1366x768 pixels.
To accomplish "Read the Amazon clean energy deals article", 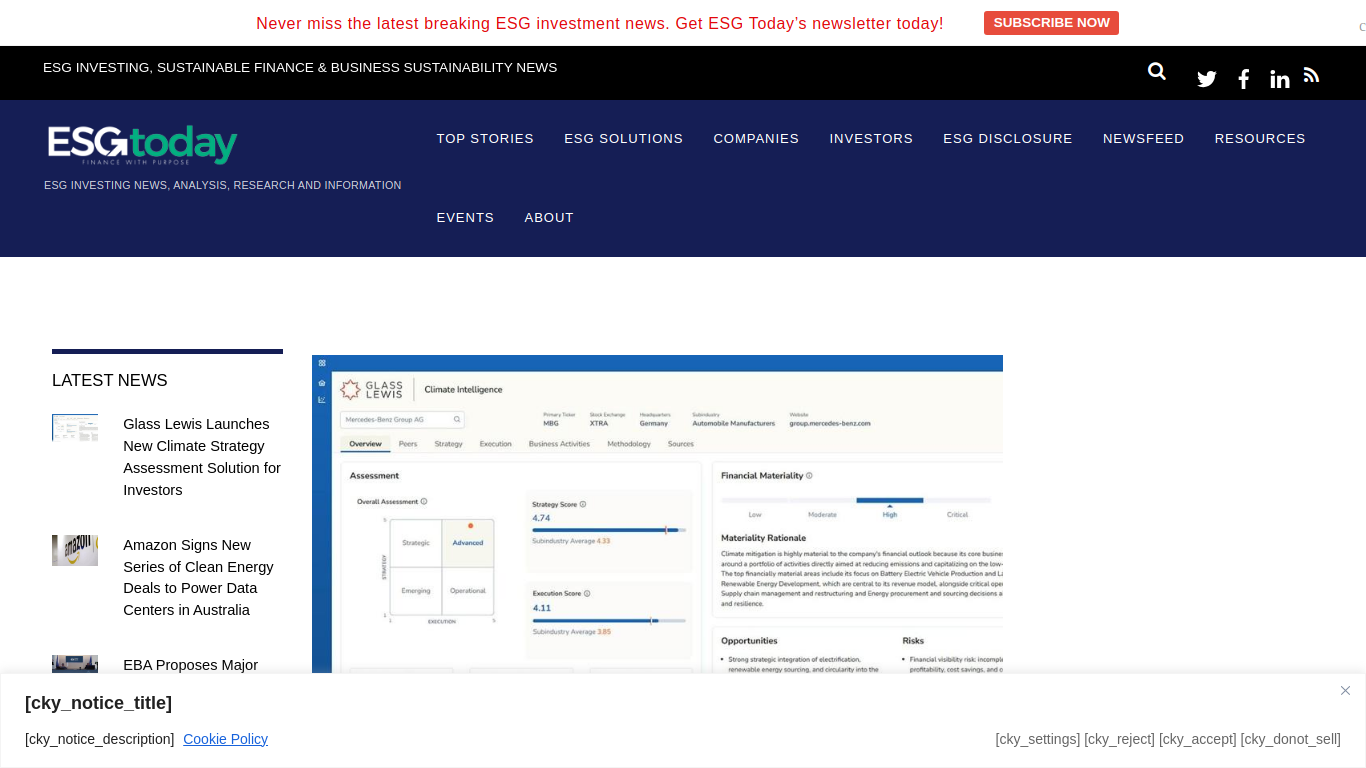I will [x=198, y=578].
